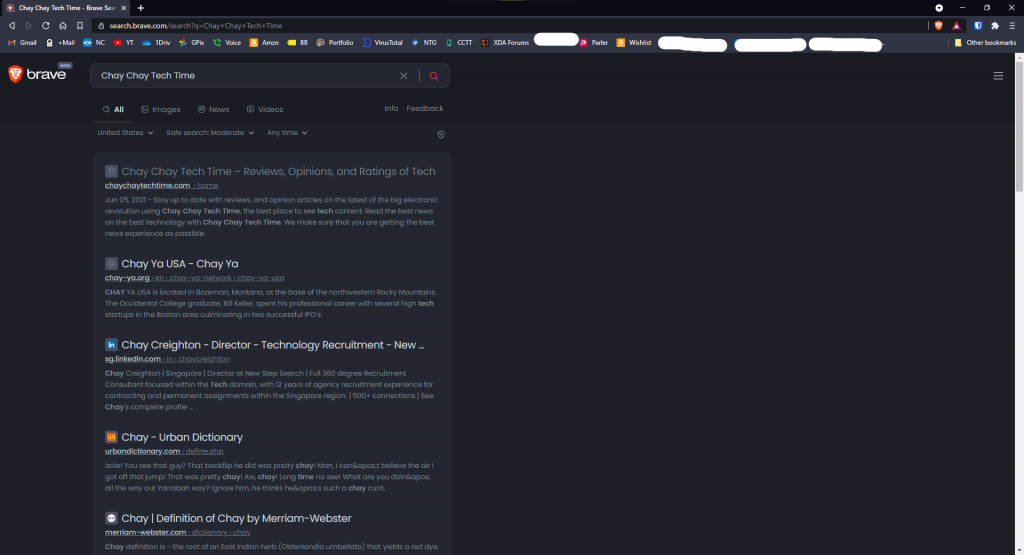Screen dimensions: 1024x555
Task: Switch to the News tab
Action: (214, 109)
